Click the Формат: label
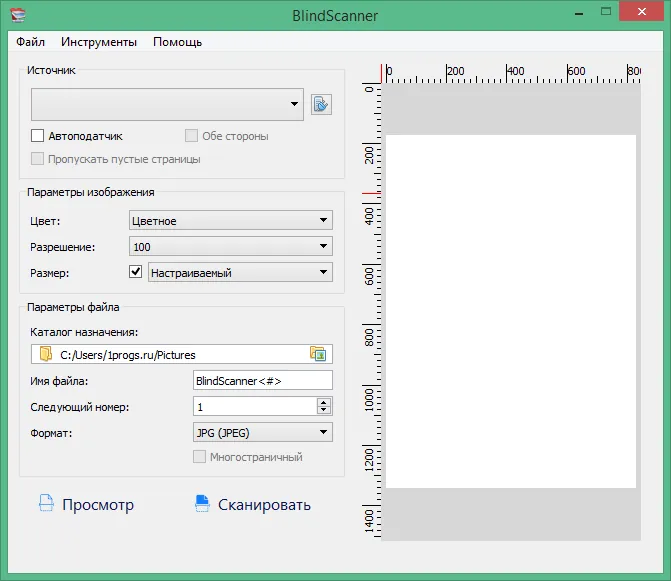Screen dimensions: 671x581 [x=51, y=433]
